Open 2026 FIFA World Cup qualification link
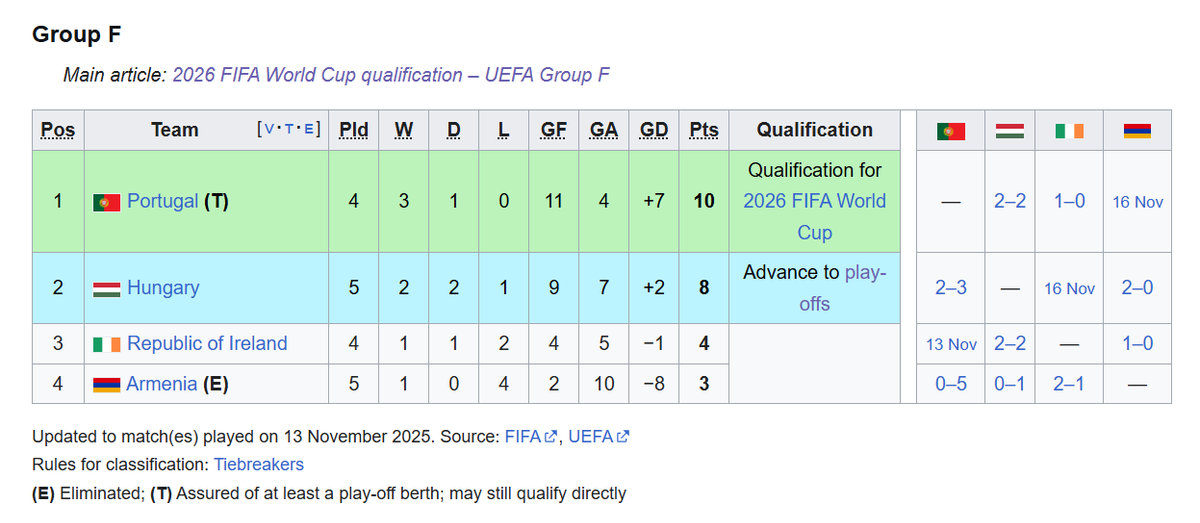This screenshot has height=523, width=1200. click(814, 201)
